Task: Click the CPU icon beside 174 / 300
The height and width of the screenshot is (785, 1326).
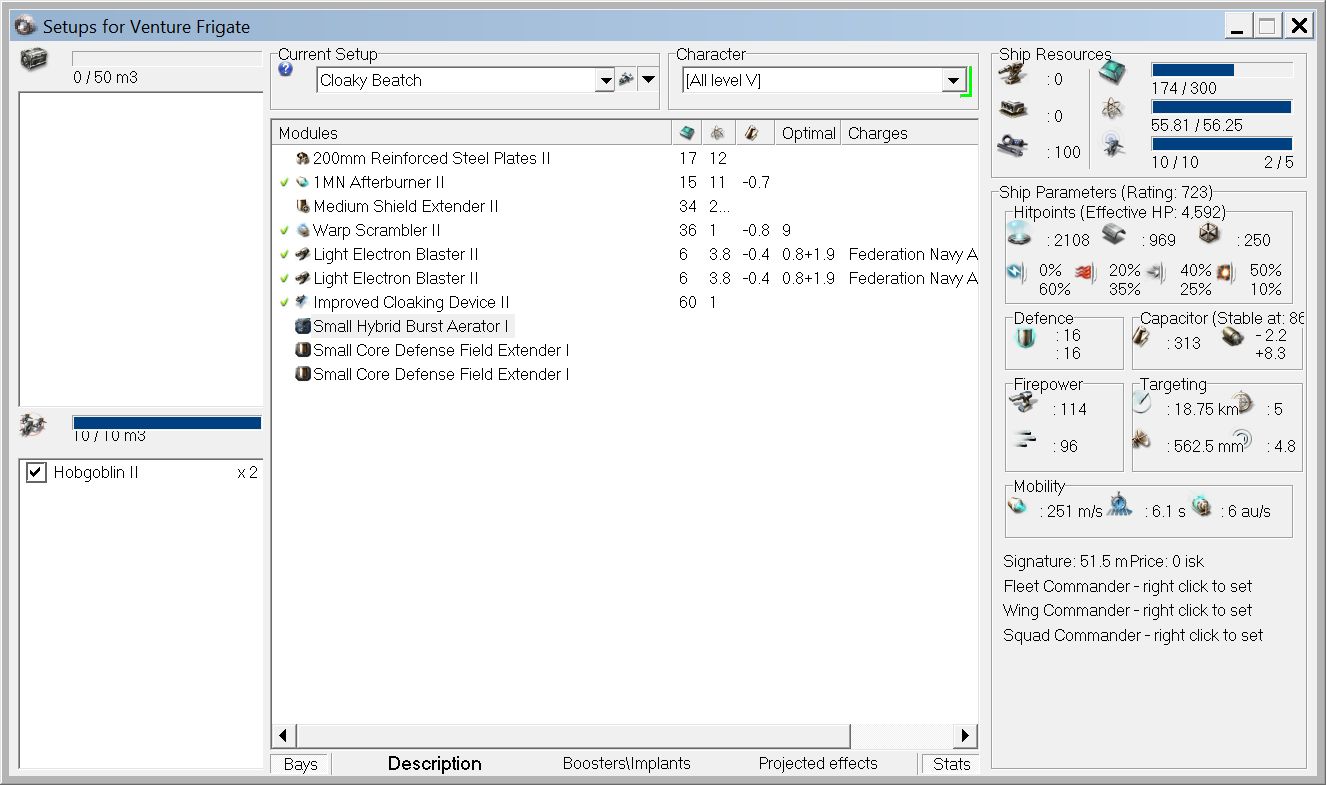Action: pyautogui.click(x=1113, y=73)
